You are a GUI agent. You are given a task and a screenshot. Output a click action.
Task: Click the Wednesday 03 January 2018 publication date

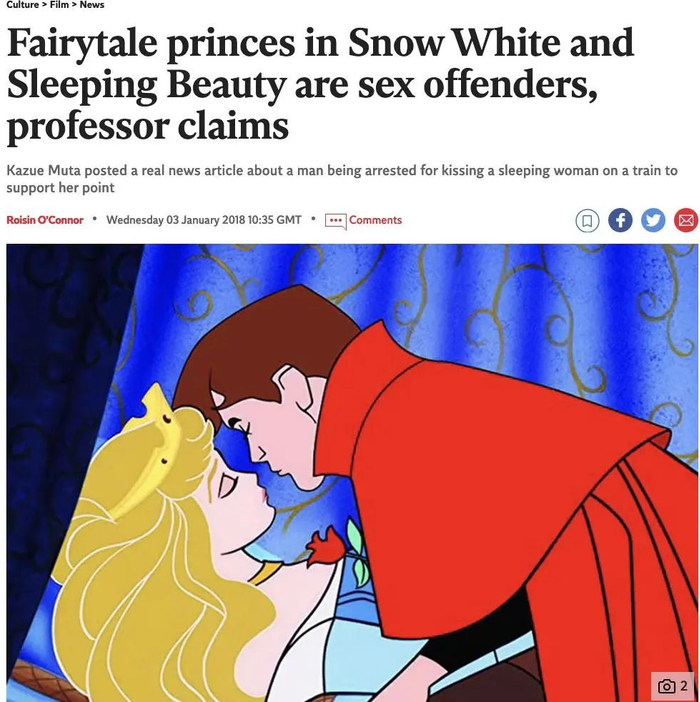[x=204, y=220]
